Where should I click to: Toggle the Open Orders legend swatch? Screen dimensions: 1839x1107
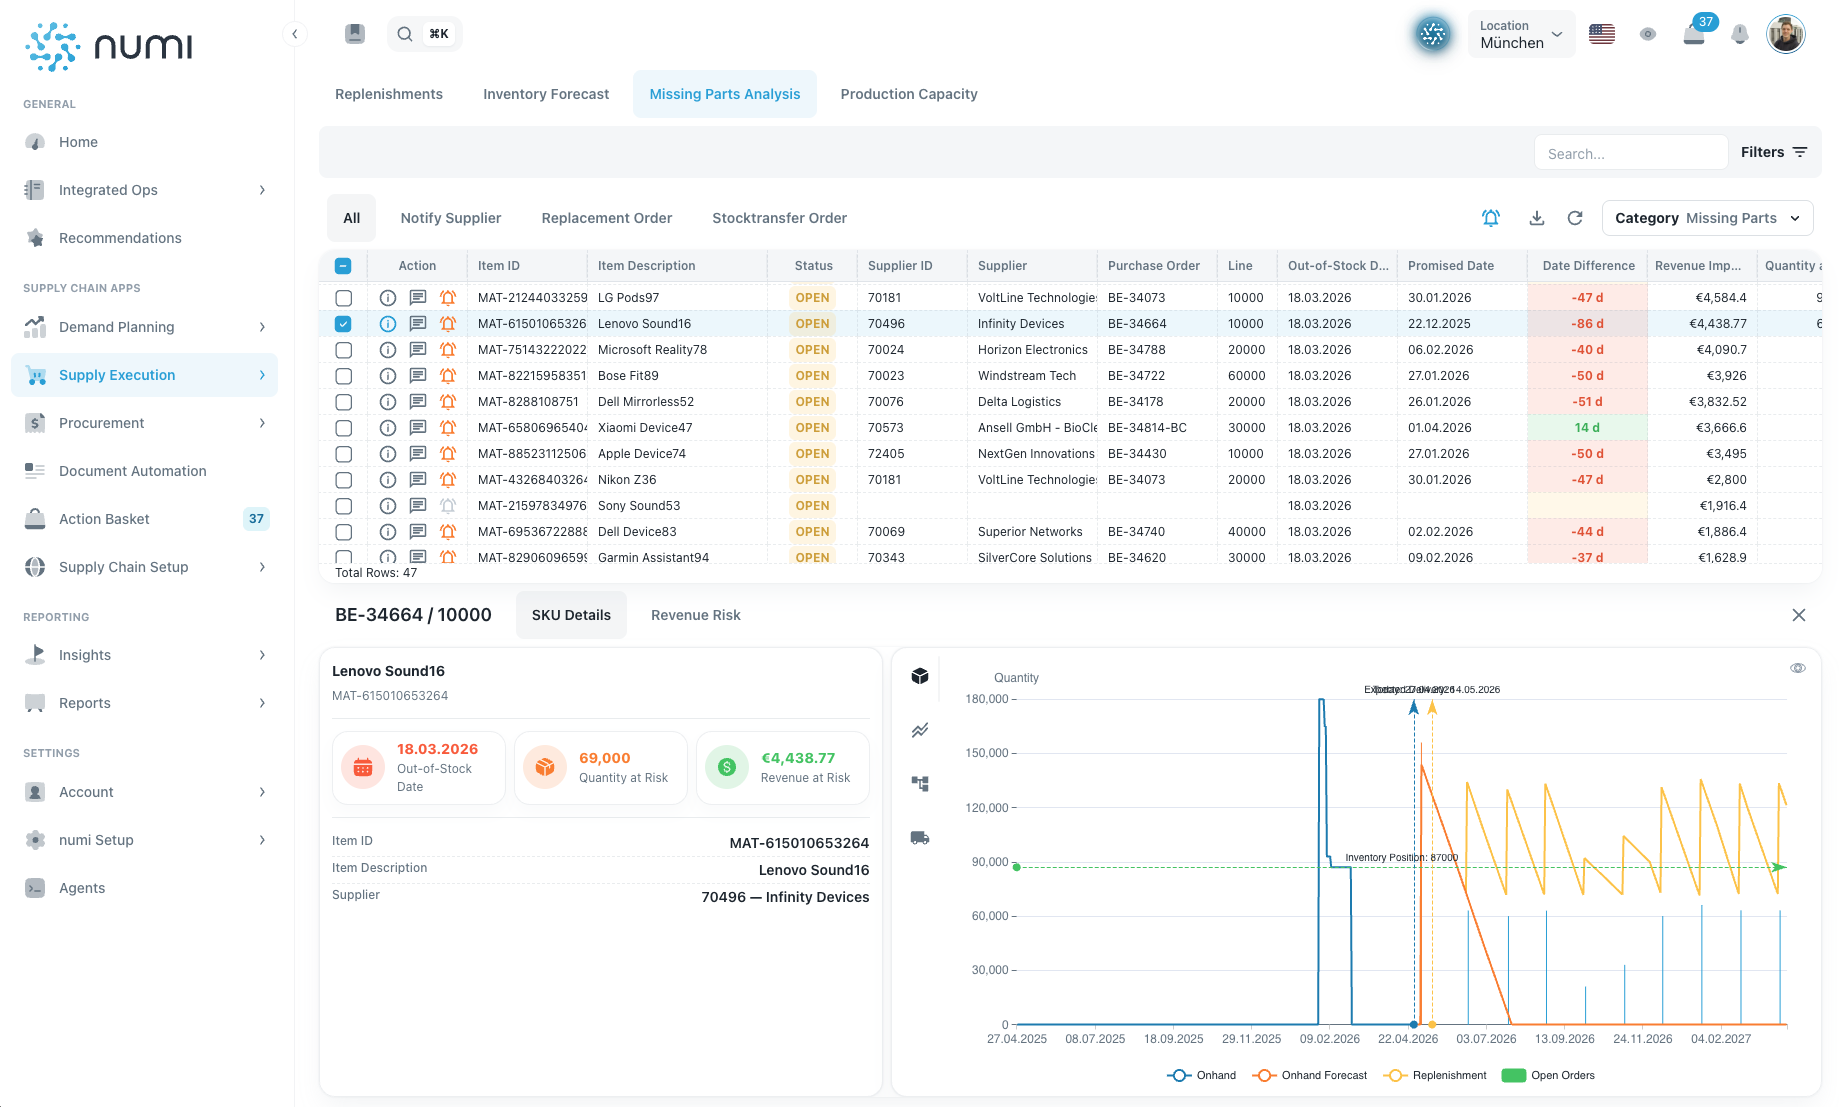coord(1514,1075)
